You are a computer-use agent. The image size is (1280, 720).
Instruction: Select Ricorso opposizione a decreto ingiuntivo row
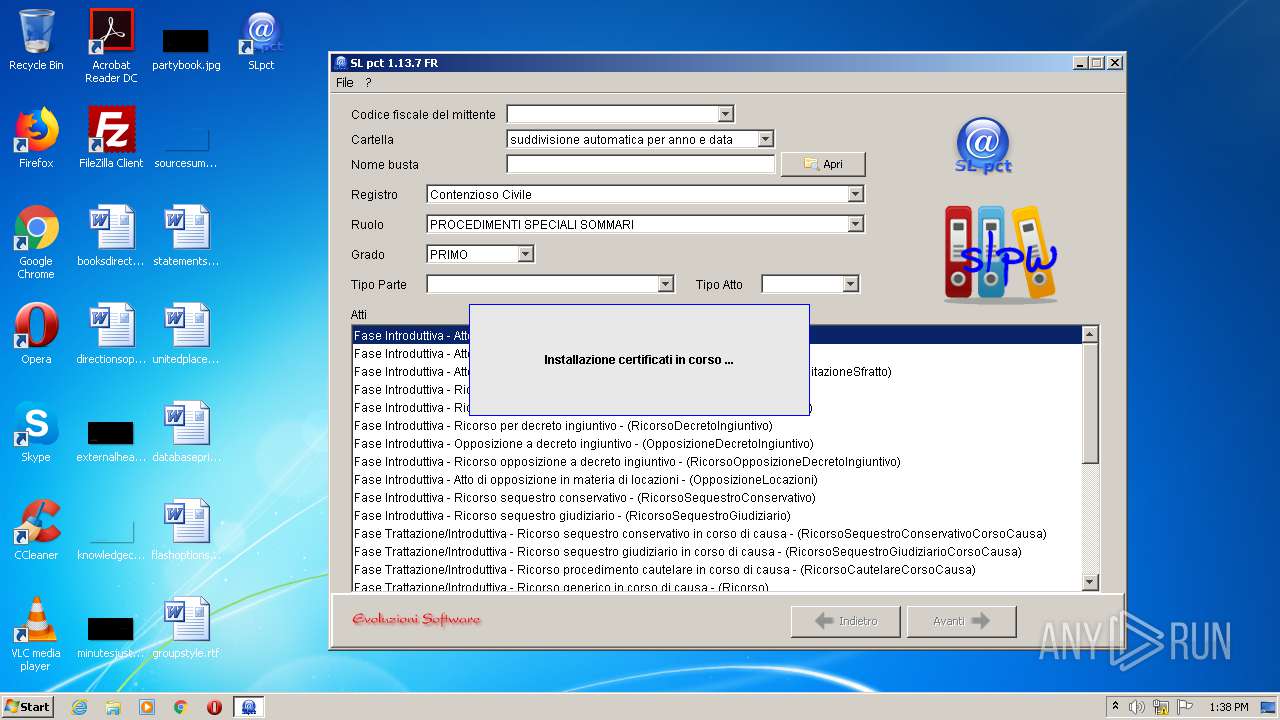click(717, 462)
